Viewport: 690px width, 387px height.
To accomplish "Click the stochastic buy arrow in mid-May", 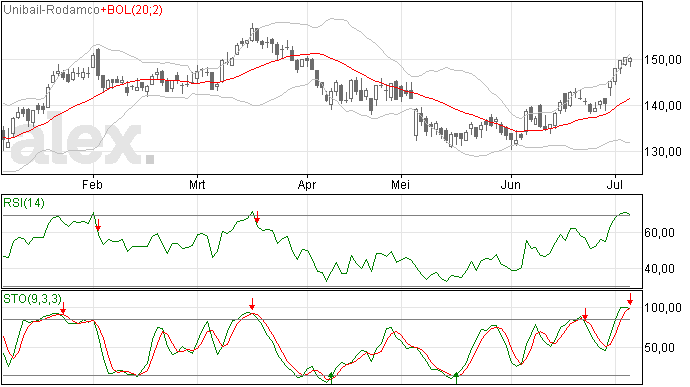I will (x=456, y=378).
